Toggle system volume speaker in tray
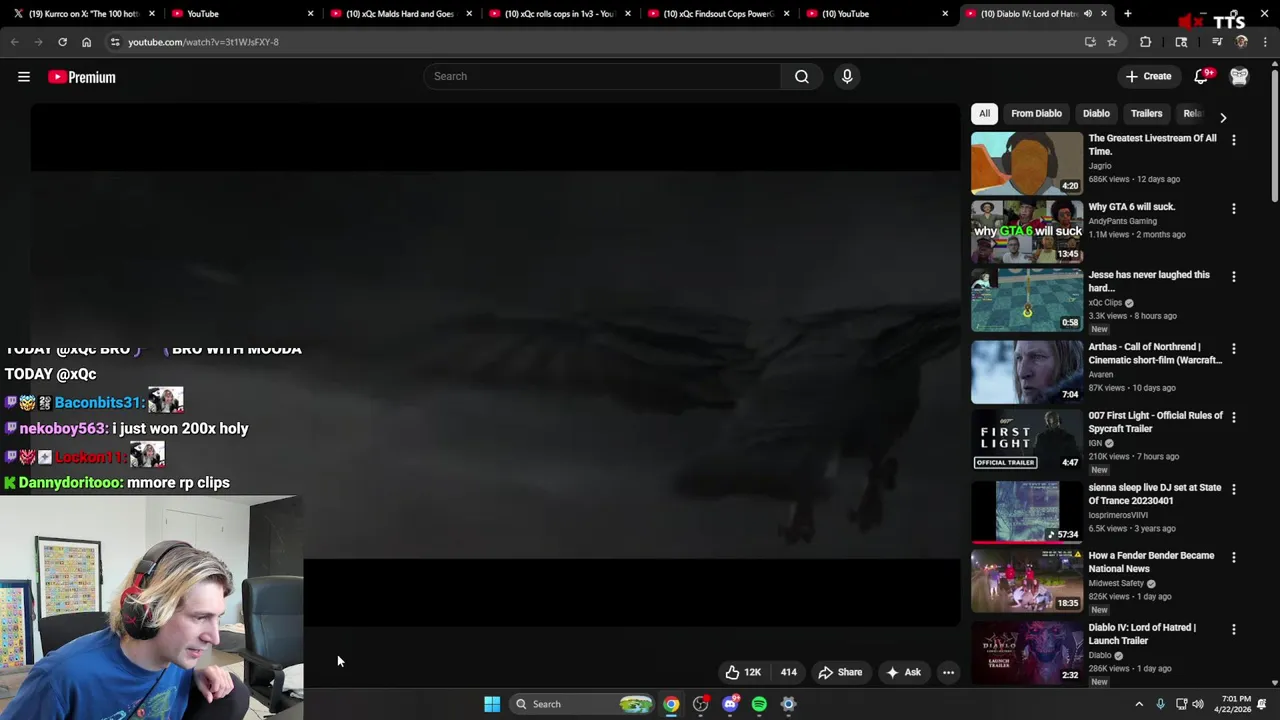 1198,704
